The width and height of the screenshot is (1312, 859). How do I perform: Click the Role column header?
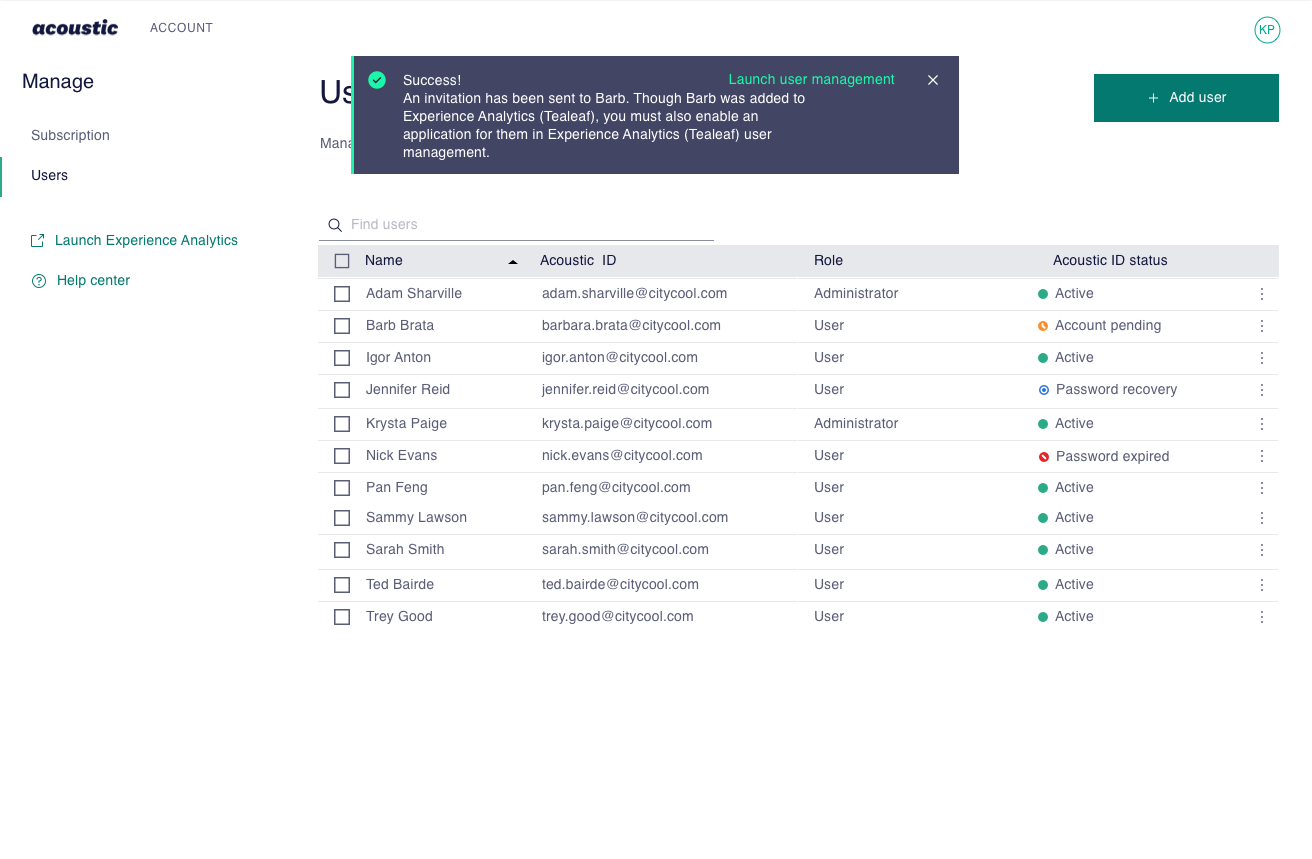coord(828,260)
